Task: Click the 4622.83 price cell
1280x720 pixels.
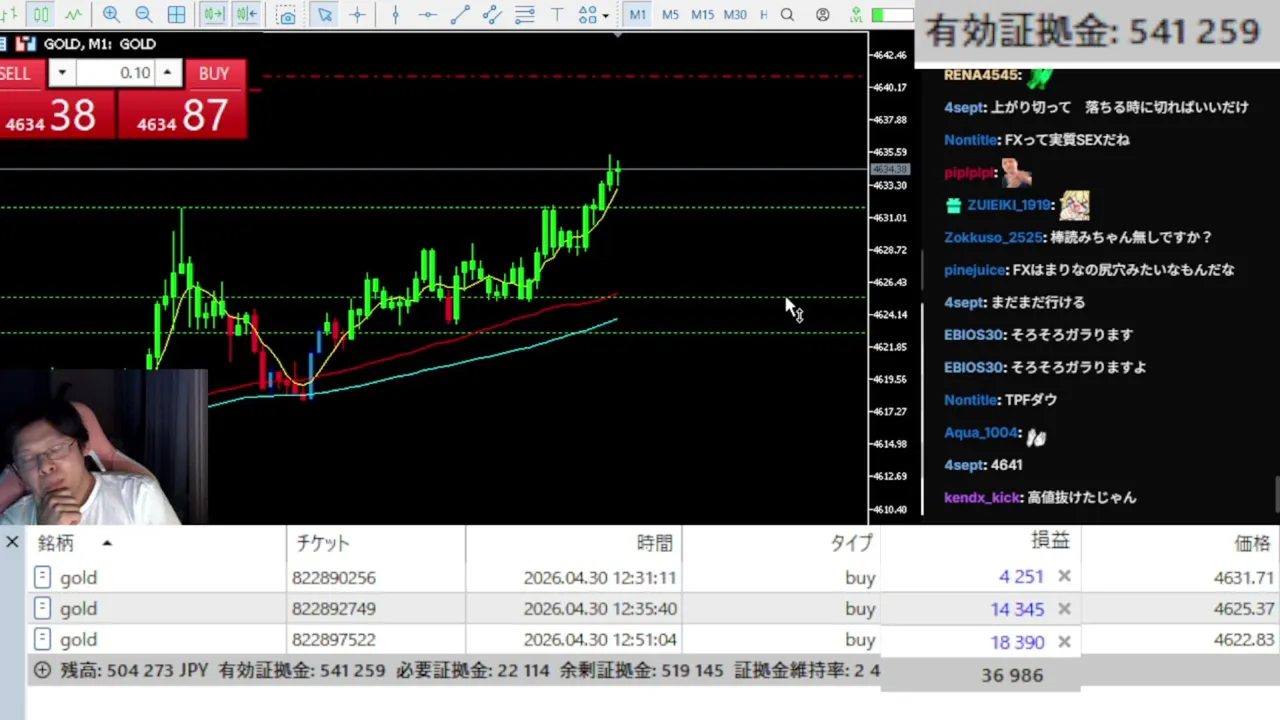Action: tap(1244, 640)
